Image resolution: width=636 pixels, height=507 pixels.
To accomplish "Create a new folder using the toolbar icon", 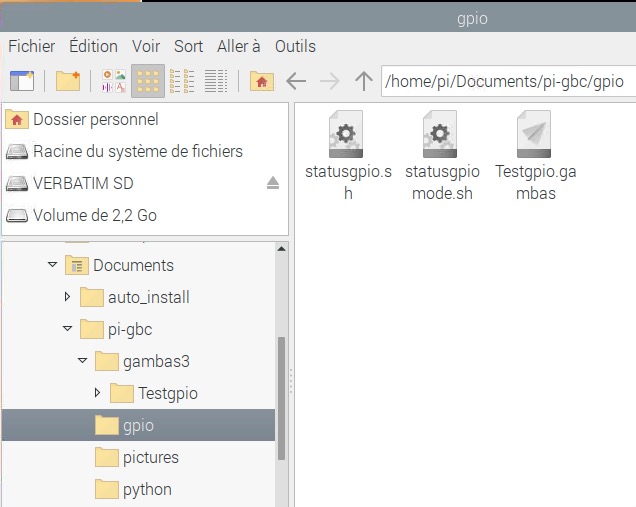I will pyautogui.click(x=68, y=81).
